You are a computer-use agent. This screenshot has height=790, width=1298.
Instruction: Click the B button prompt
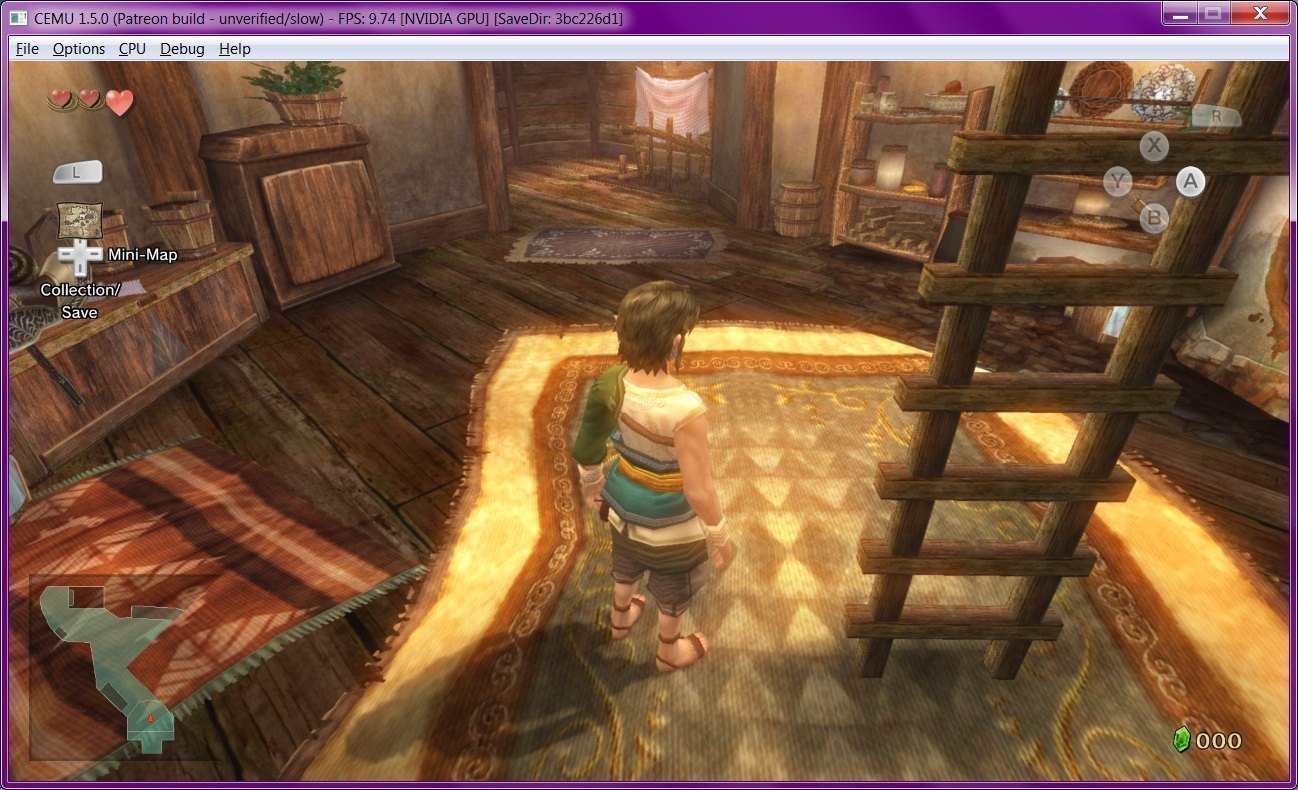click(1154, 217)
